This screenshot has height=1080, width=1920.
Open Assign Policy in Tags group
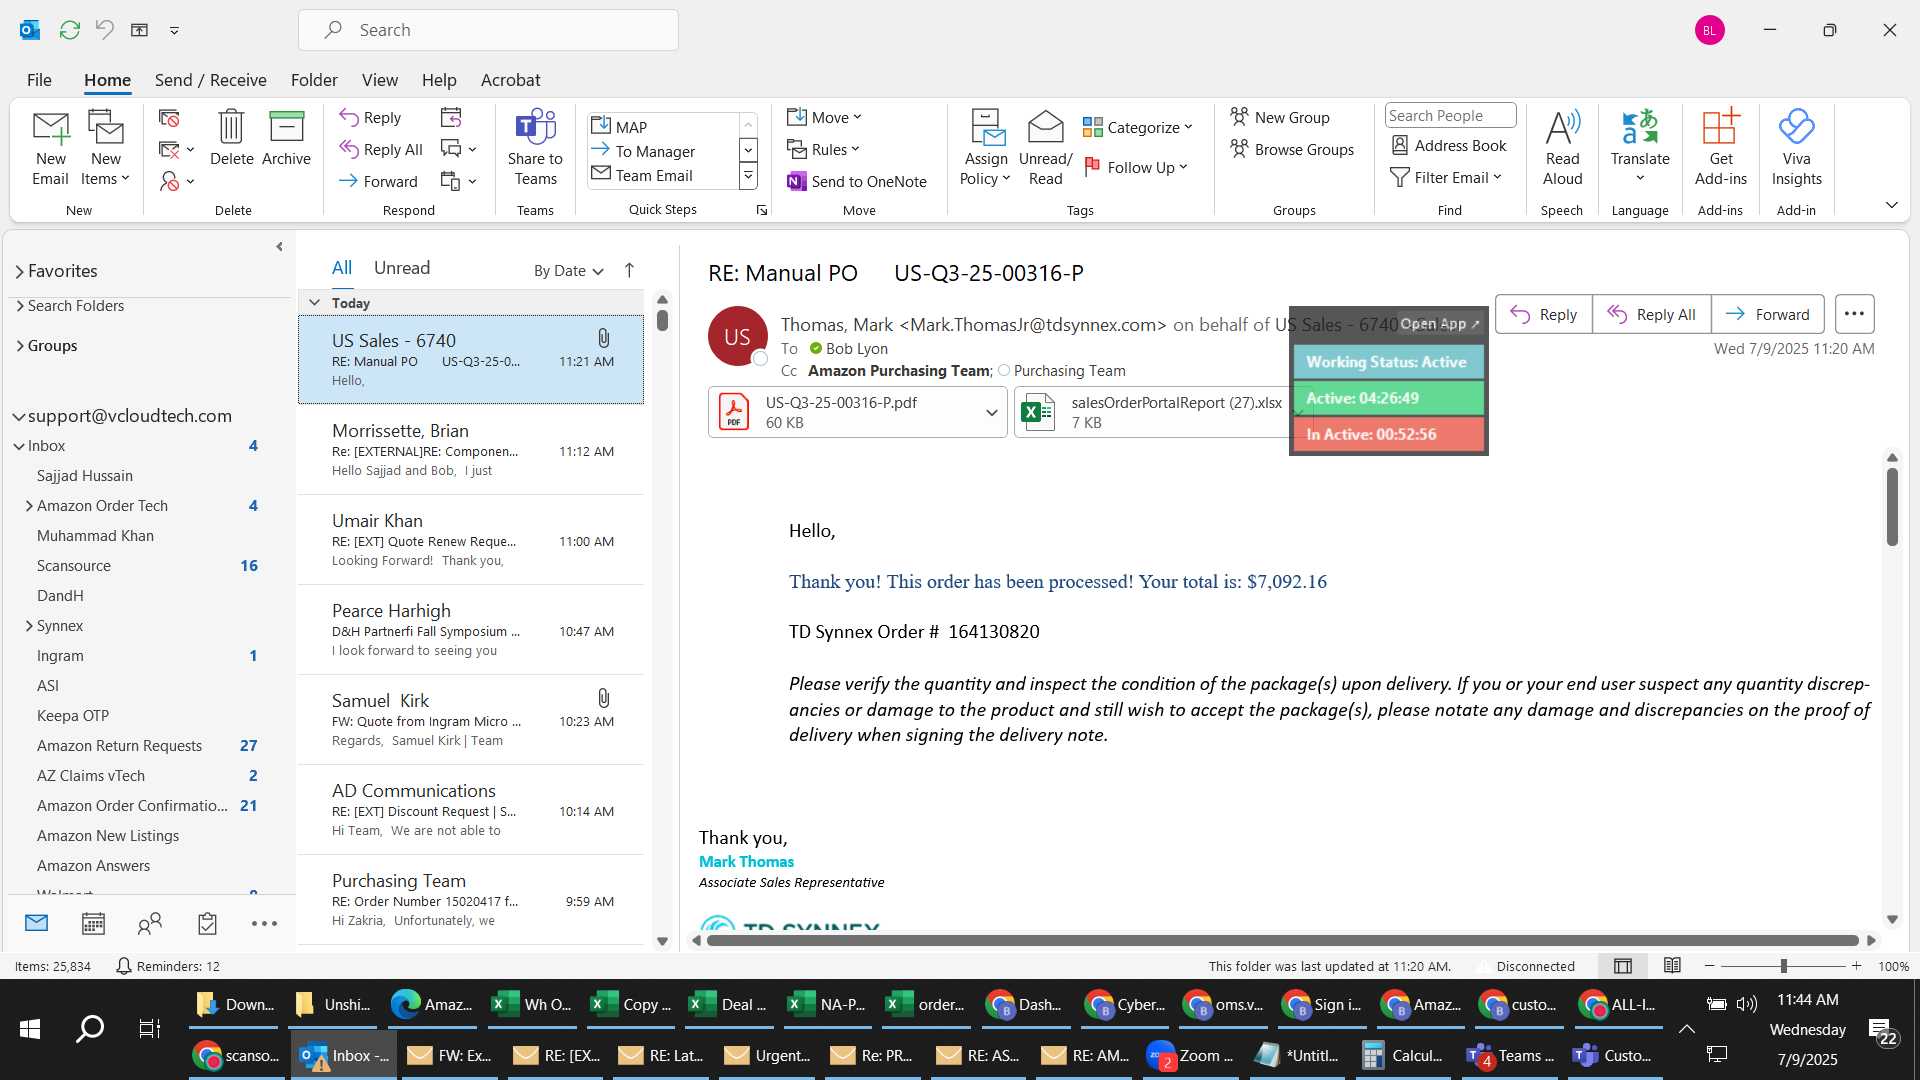pos(986,148)
